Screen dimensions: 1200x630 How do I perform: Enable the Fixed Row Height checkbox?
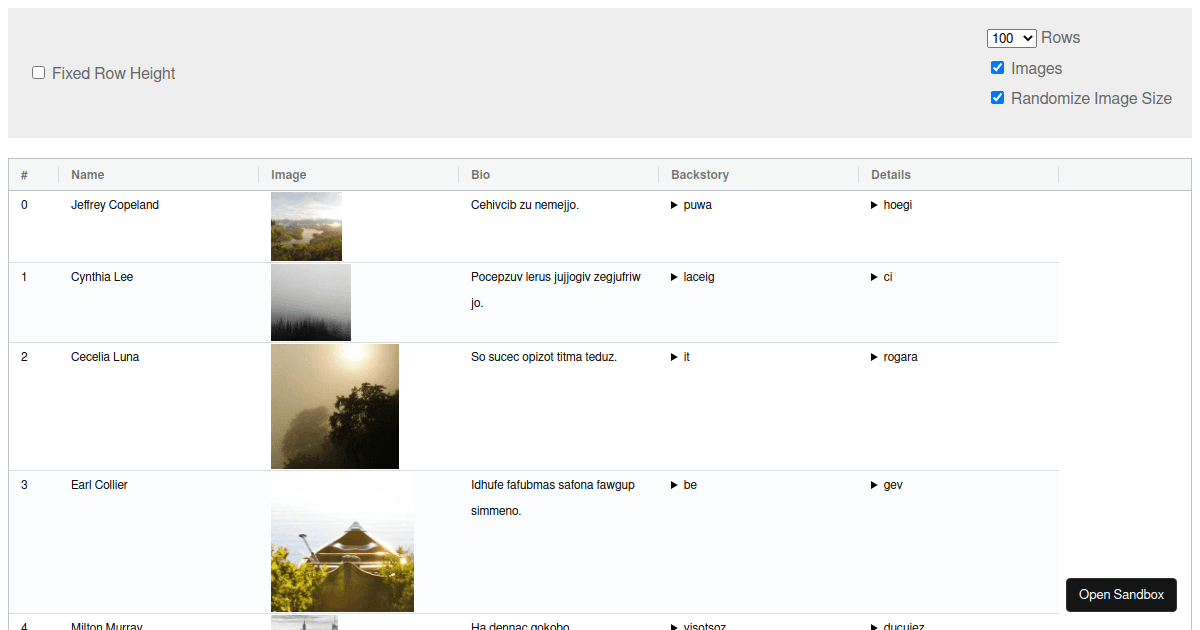pos(39,73)
